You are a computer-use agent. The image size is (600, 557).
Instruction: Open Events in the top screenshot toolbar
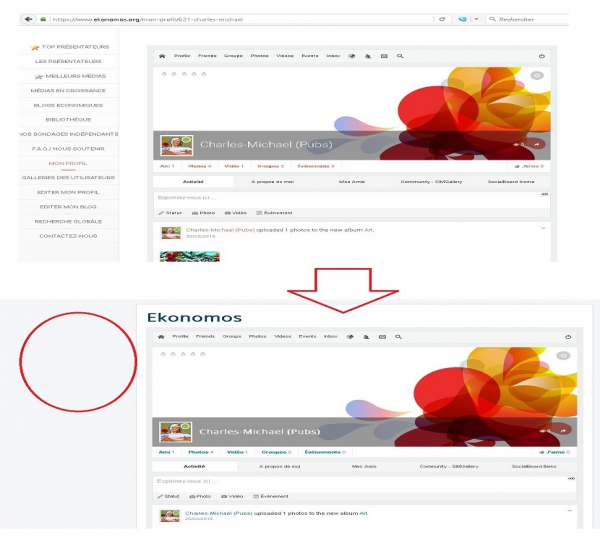pos(310,56)
